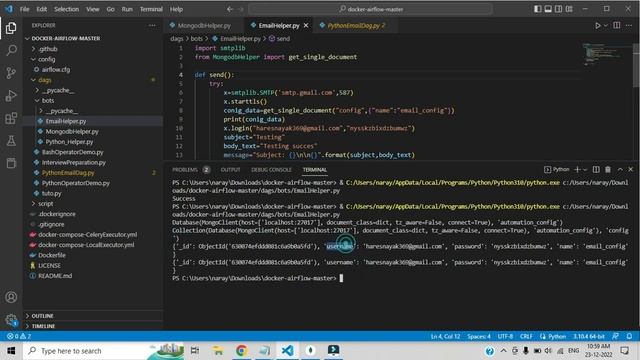
Task: Click Ln 4, Col 12 position indicator
Action: tap(445, 336)
